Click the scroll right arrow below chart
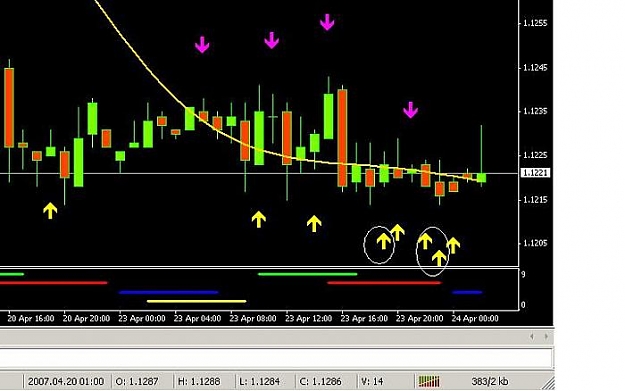 546,337
